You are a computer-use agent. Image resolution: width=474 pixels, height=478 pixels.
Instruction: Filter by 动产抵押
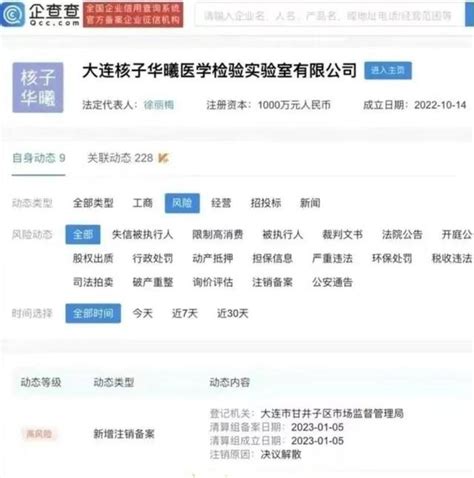(x=213, y=258)
